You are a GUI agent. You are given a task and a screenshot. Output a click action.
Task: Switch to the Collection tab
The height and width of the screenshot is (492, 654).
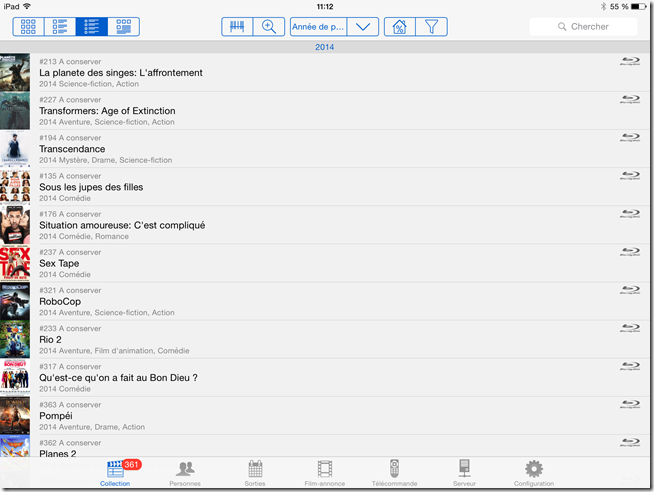[x=115, y=473]
